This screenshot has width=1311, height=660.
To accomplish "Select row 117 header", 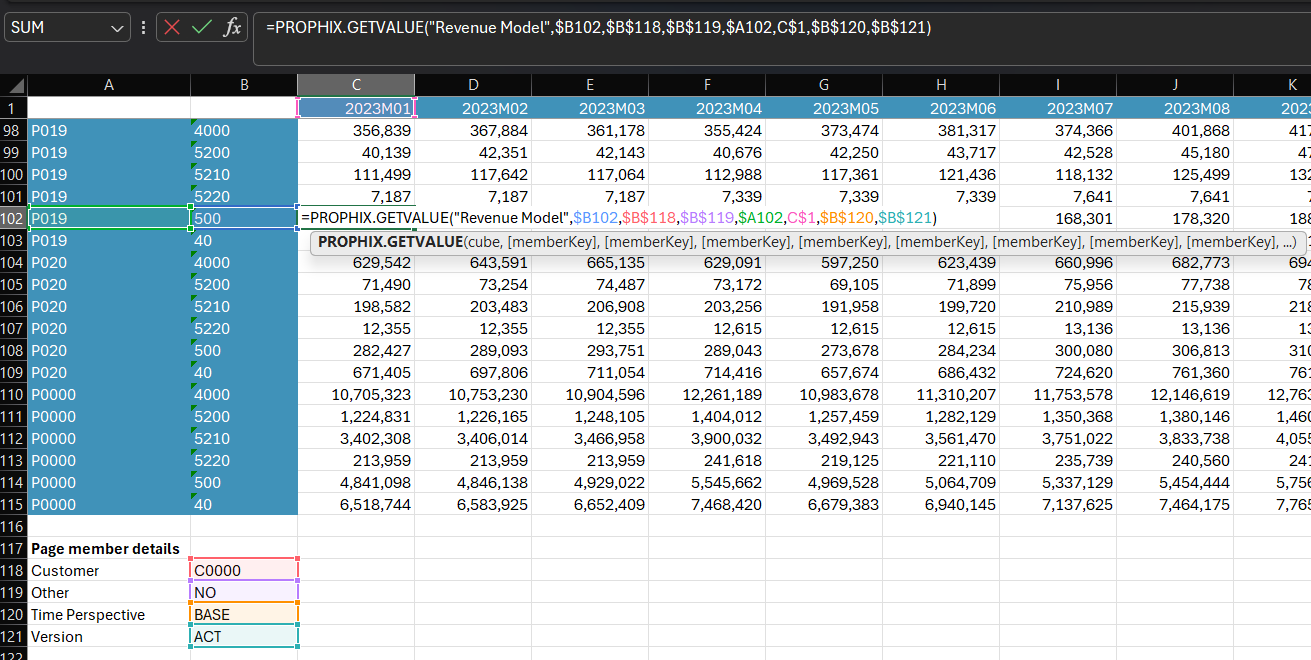I will point(13,548).
